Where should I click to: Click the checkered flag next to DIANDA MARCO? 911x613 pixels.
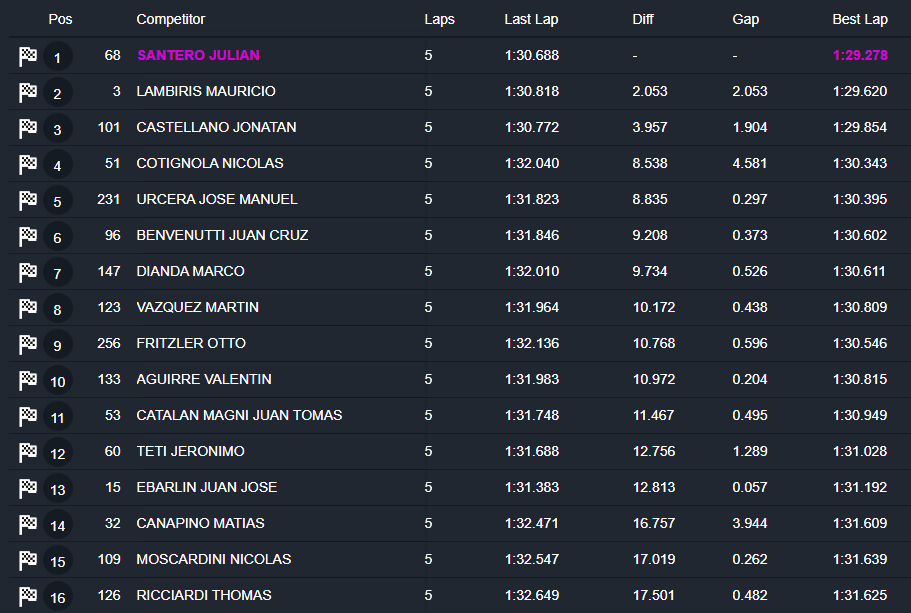click(28, 272)
